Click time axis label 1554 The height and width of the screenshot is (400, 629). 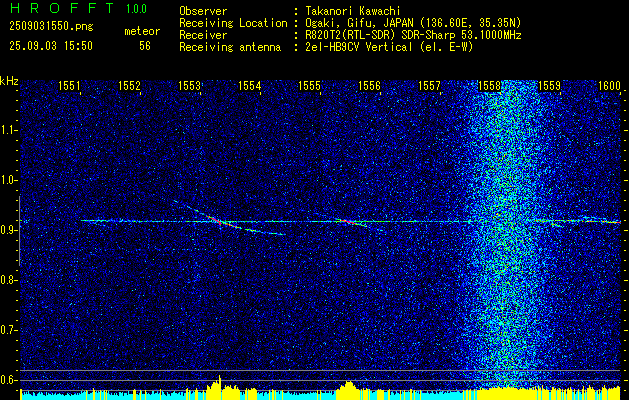tap(249, 85)
